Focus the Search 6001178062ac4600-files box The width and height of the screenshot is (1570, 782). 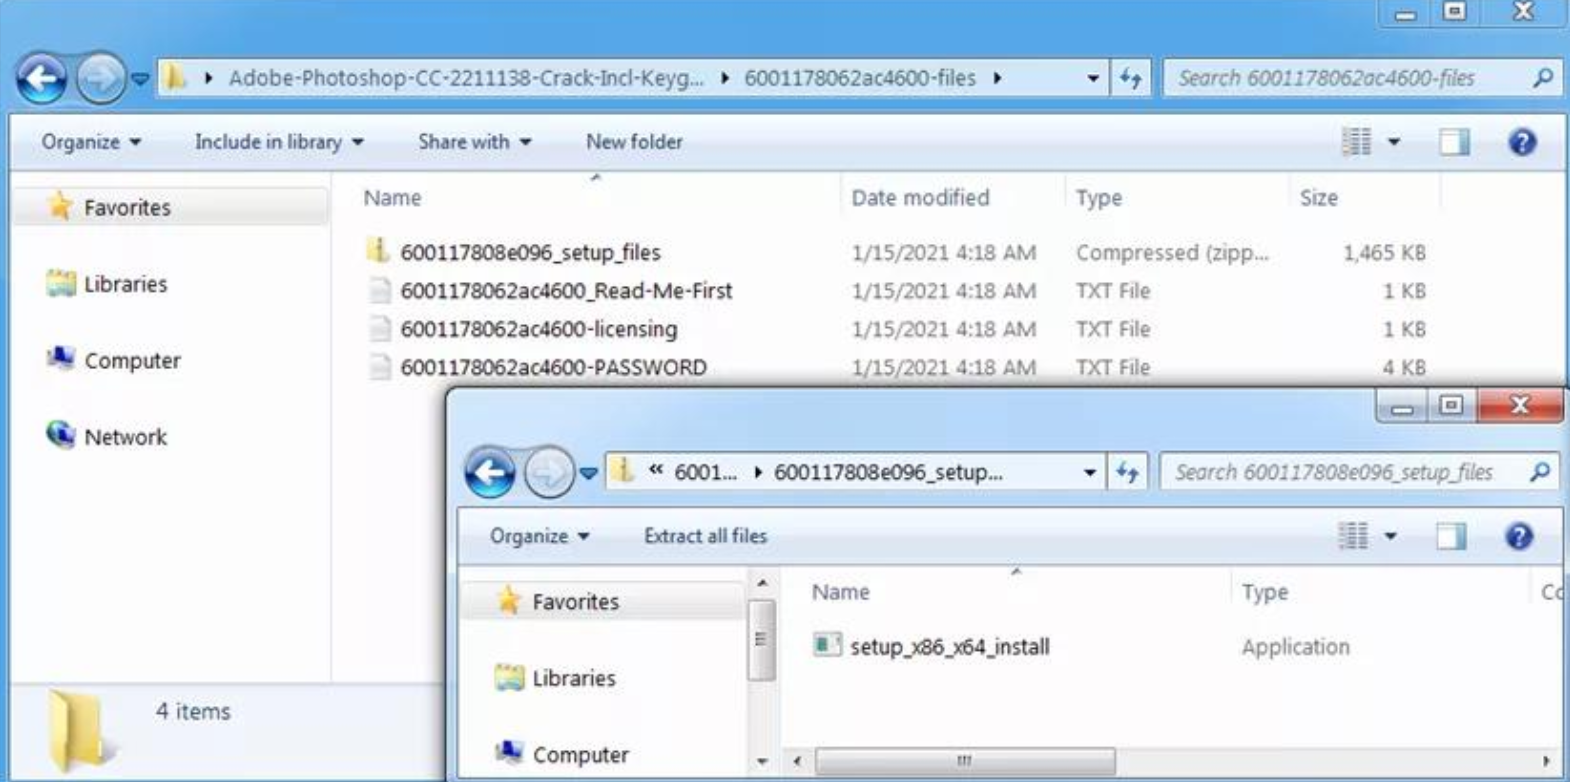coord(1362,78)
